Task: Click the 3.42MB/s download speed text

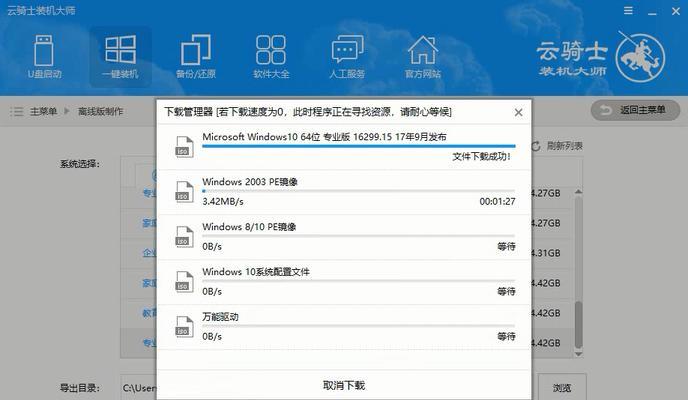Action: (x=223, y=202)
